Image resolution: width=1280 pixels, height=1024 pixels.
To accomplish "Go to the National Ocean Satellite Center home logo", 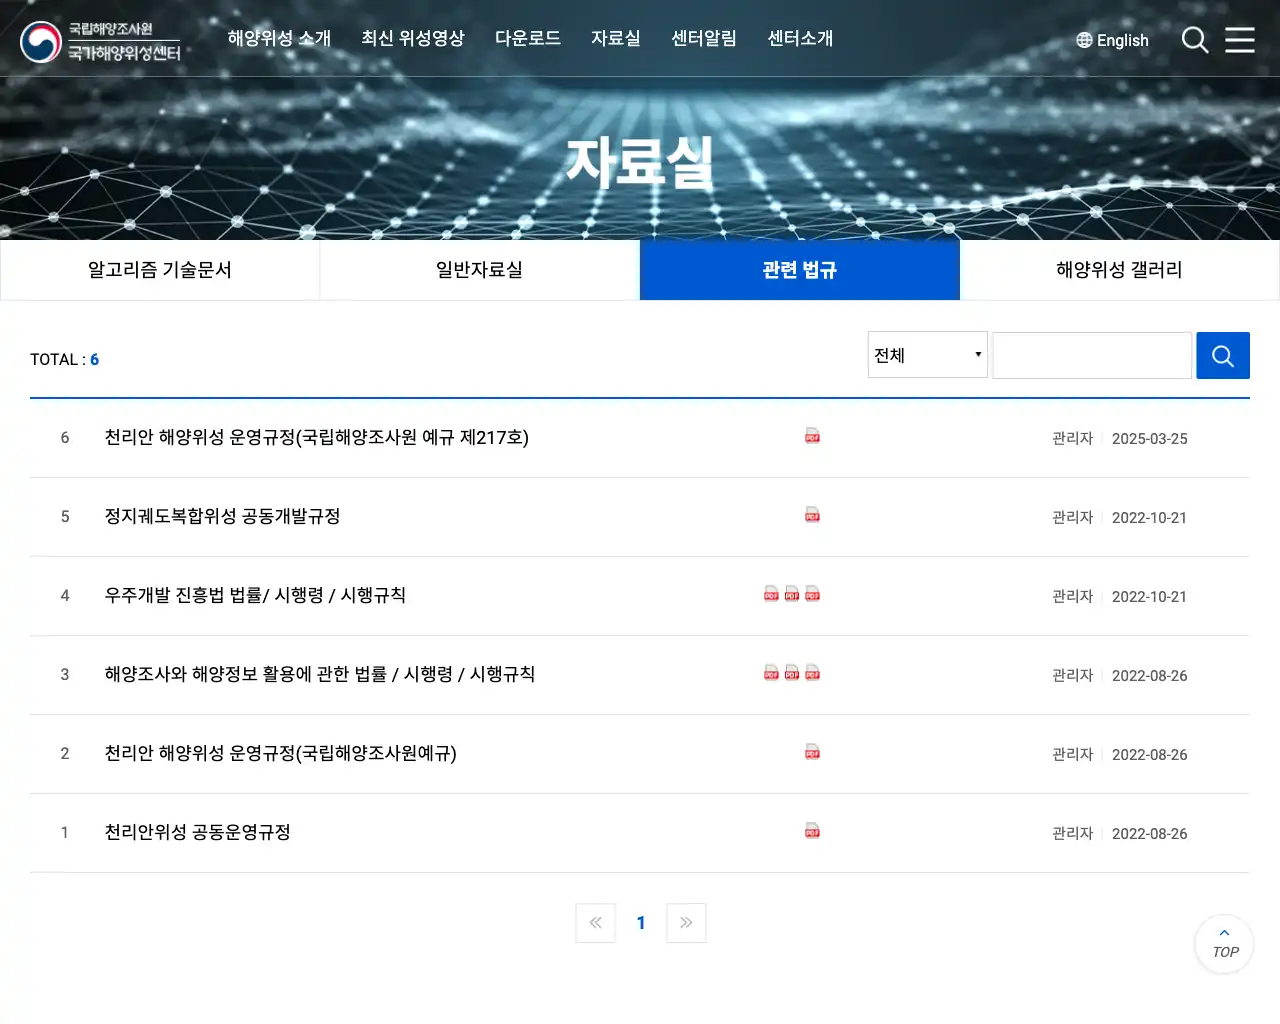I will pyautogui.click(x=100, y=41).
